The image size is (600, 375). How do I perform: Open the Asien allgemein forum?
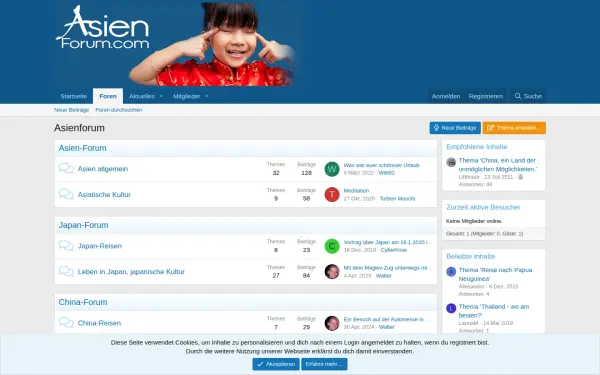[x=103, y=169]
